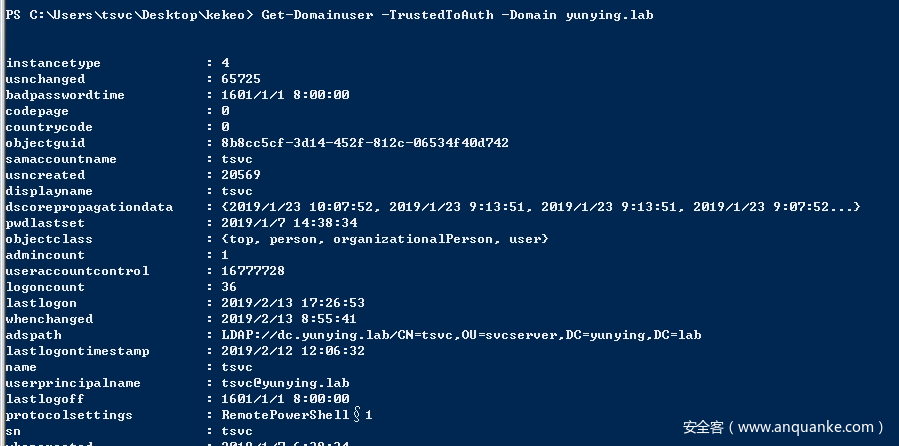Click the usnchanged value 65725
The width and height of the screenshot is (899, 446).
point(241,79)
